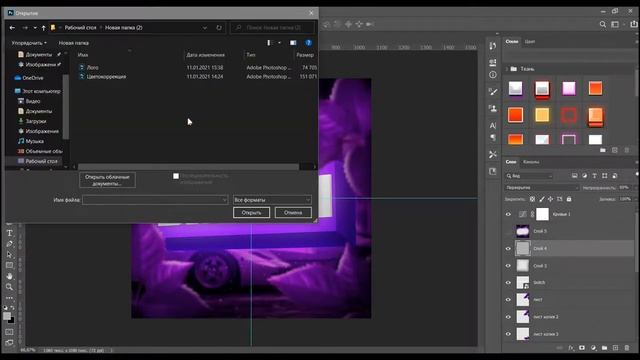Click the Отмена button
The image size is (640, 360).
[293, 213]
